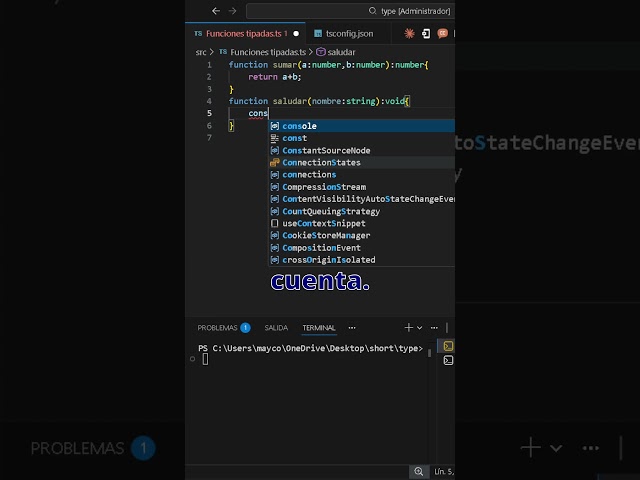Open the launch profile dropdown chevron
Viewport: 640px width, 480px height.
click(419, 328)
